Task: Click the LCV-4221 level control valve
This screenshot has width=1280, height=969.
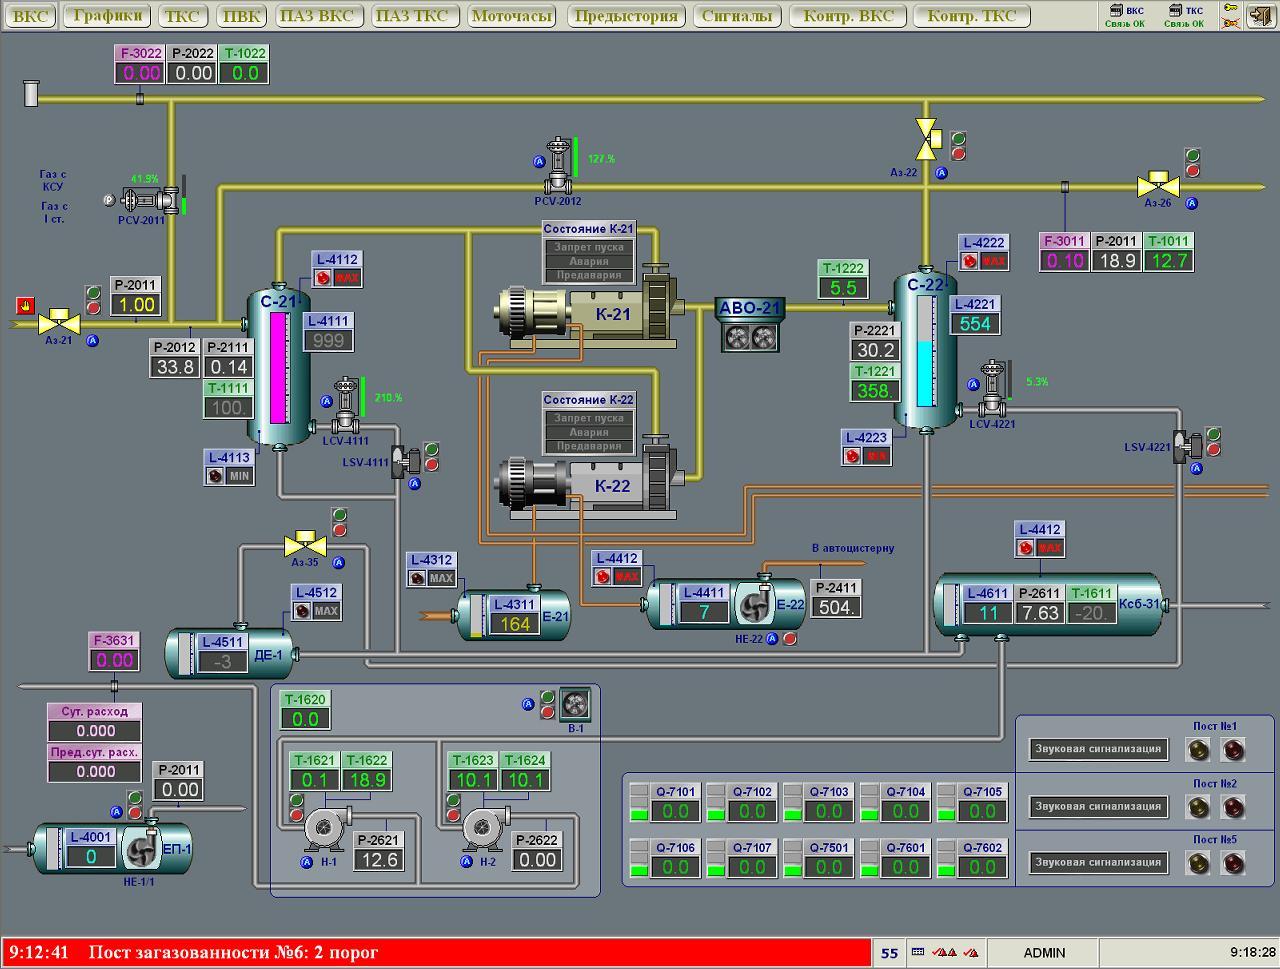Action: coord(992,392)
